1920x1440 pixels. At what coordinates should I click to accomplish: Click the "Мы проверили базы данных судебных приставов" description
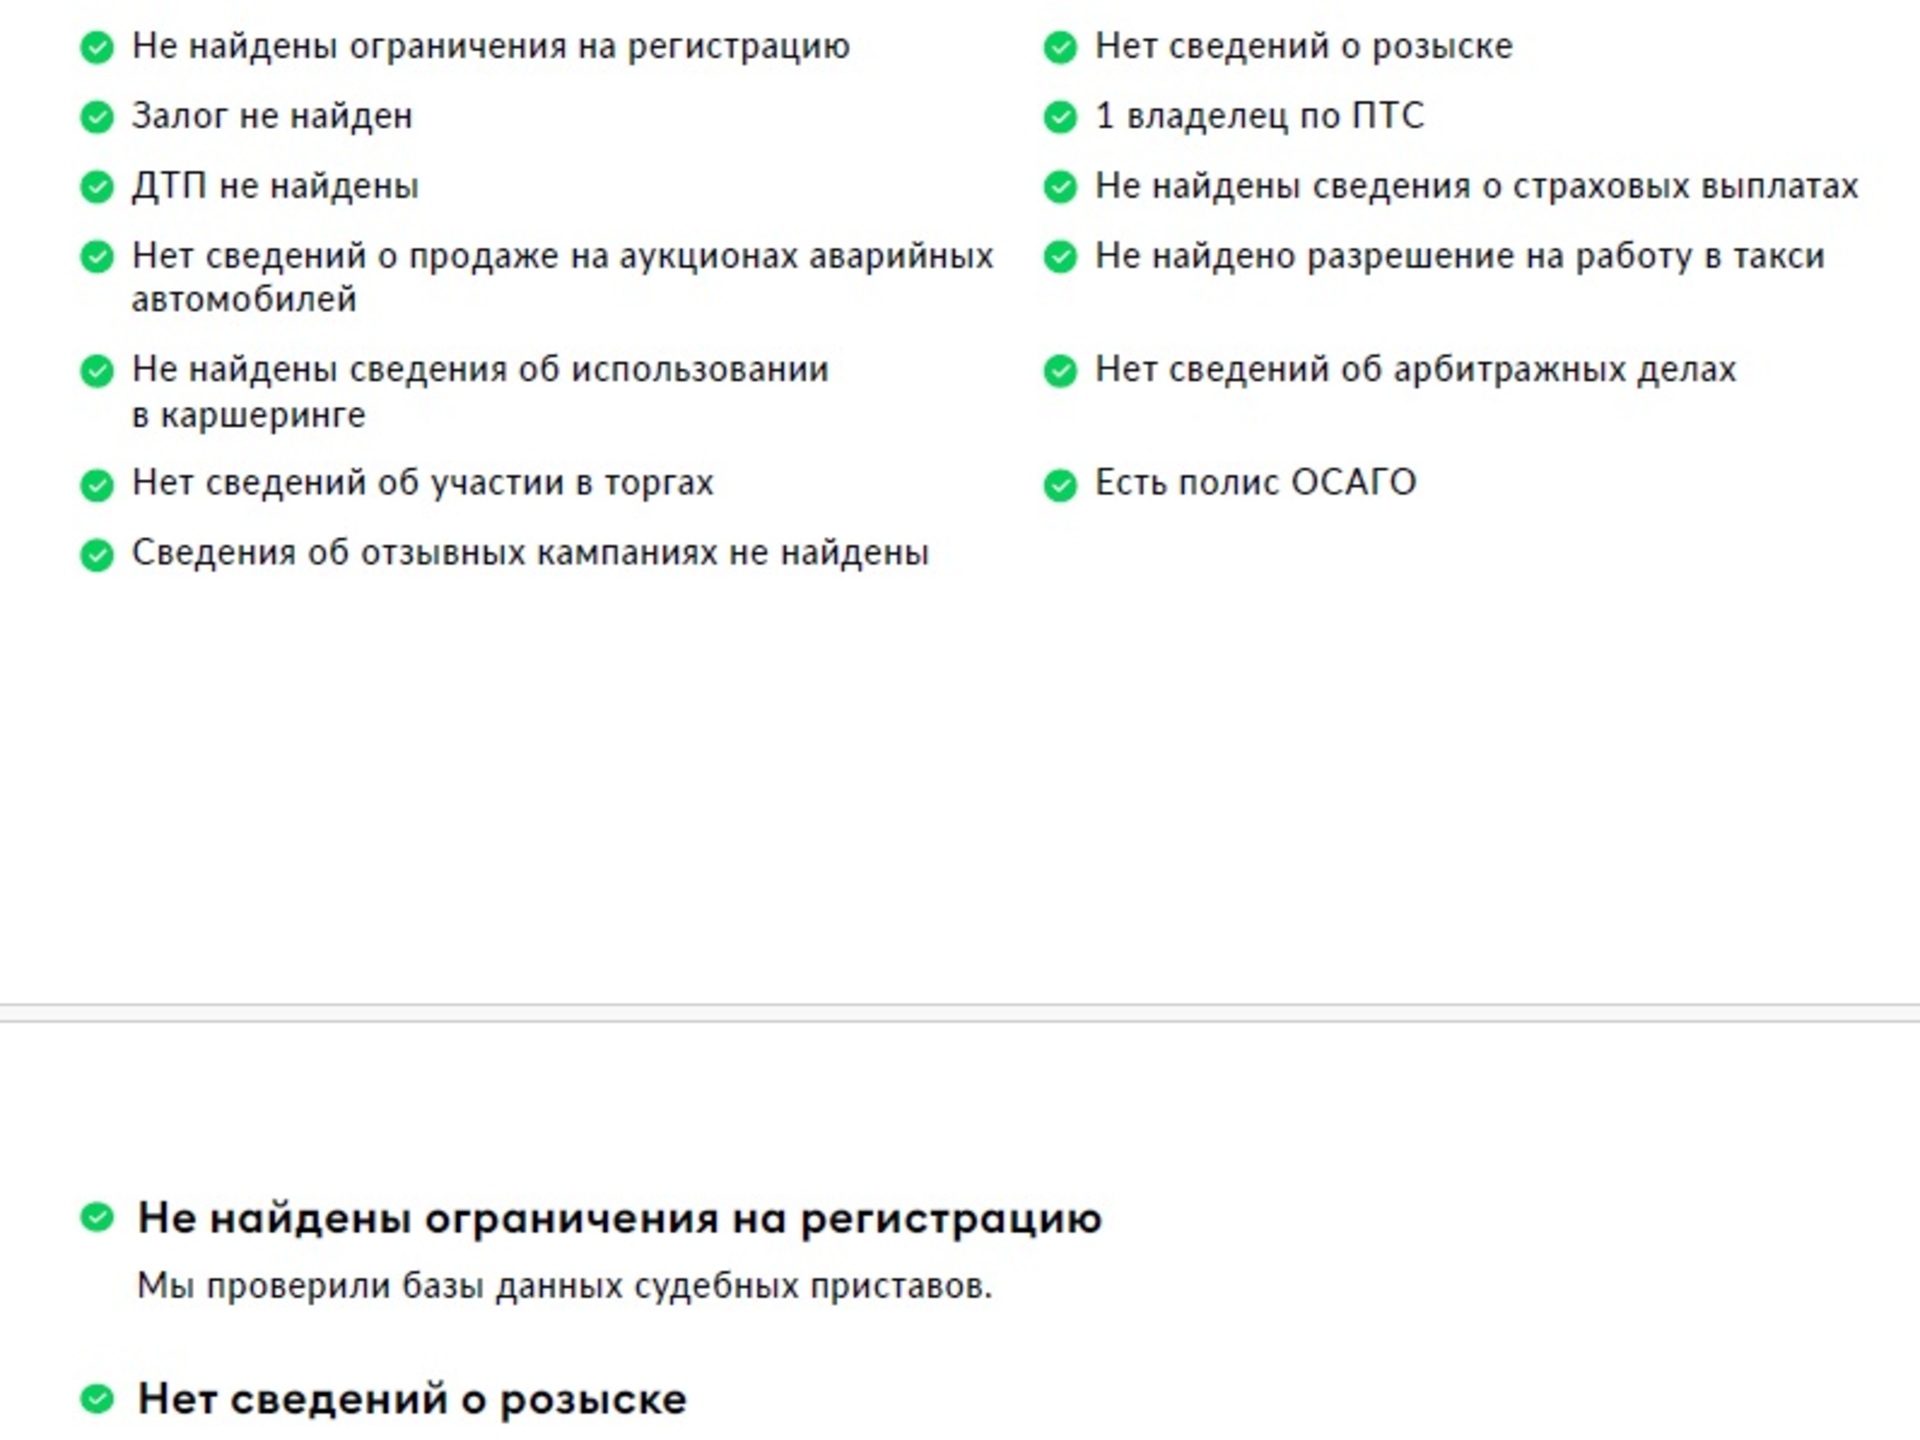pos(564,1286)
